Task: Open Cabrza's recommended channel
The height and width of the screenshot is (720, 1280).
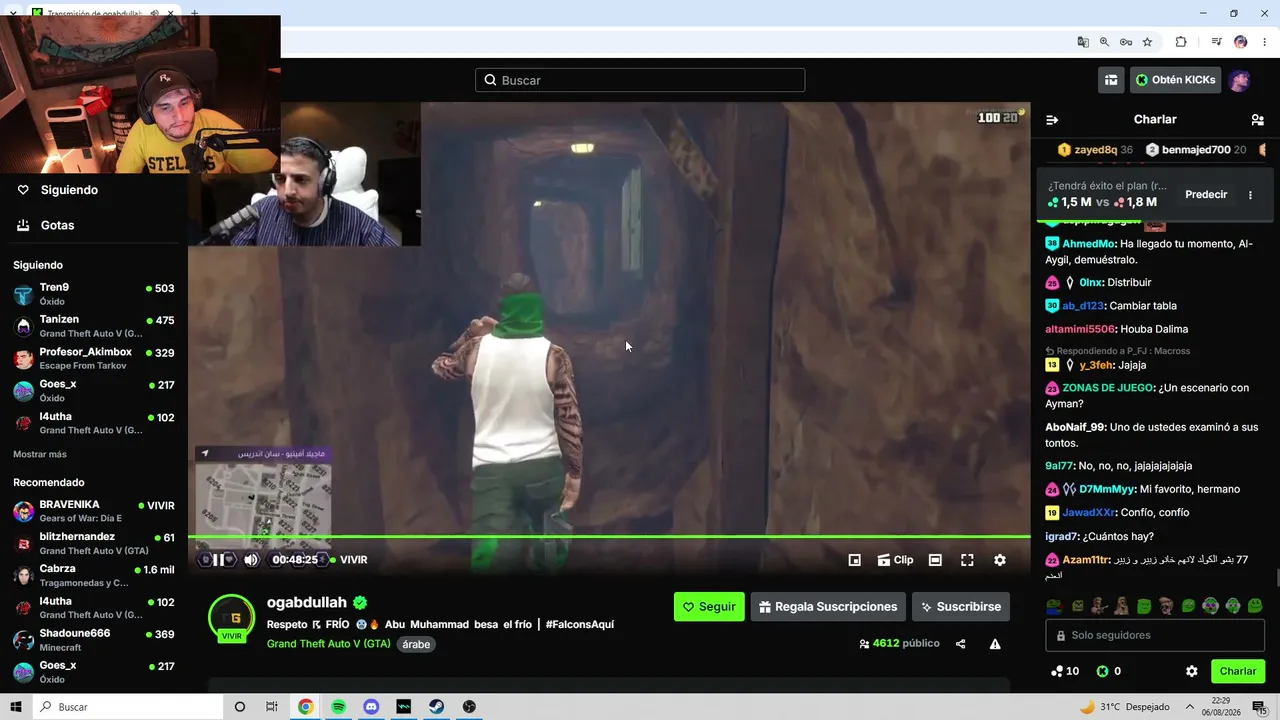Action: [94, 575]
